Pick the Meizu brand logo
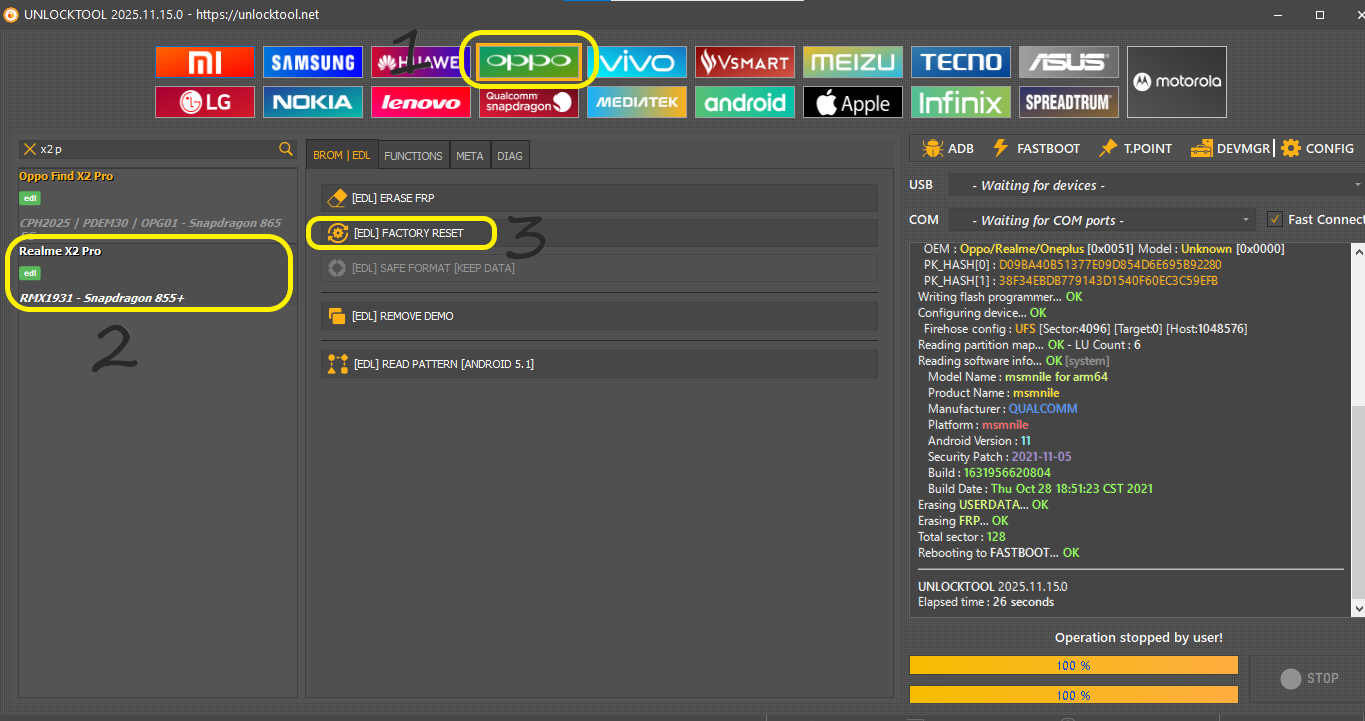Screen dimensions: 1365x721 tap(853, 62)
